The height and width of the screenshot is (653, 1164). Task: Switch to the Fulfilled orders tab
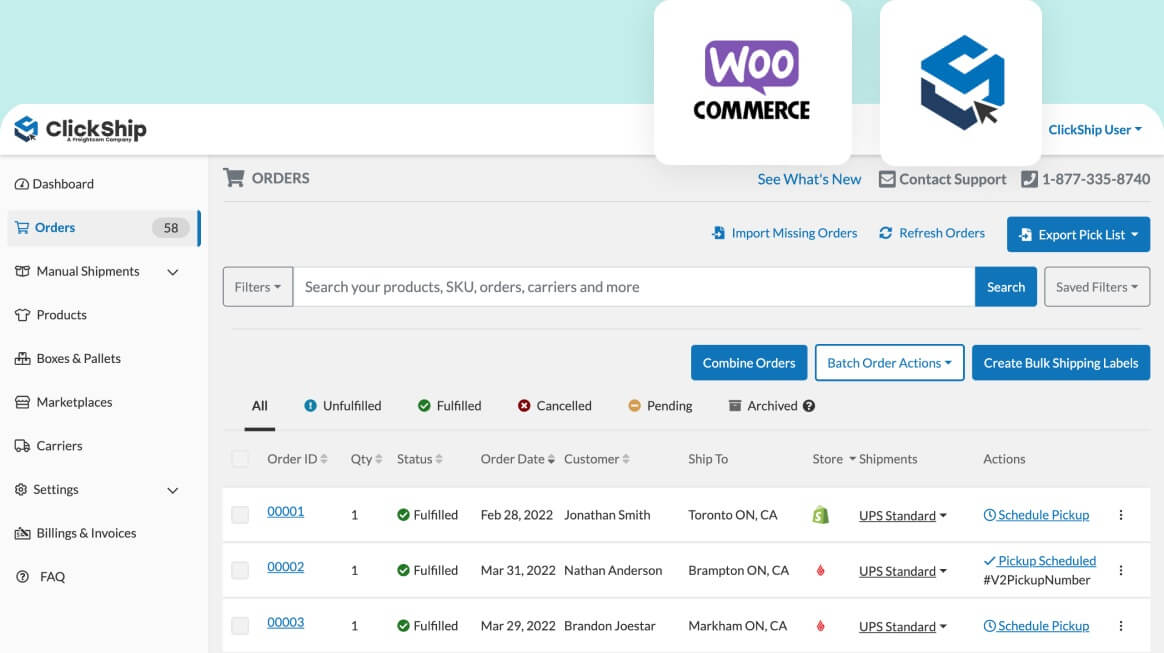coord(449,405)
